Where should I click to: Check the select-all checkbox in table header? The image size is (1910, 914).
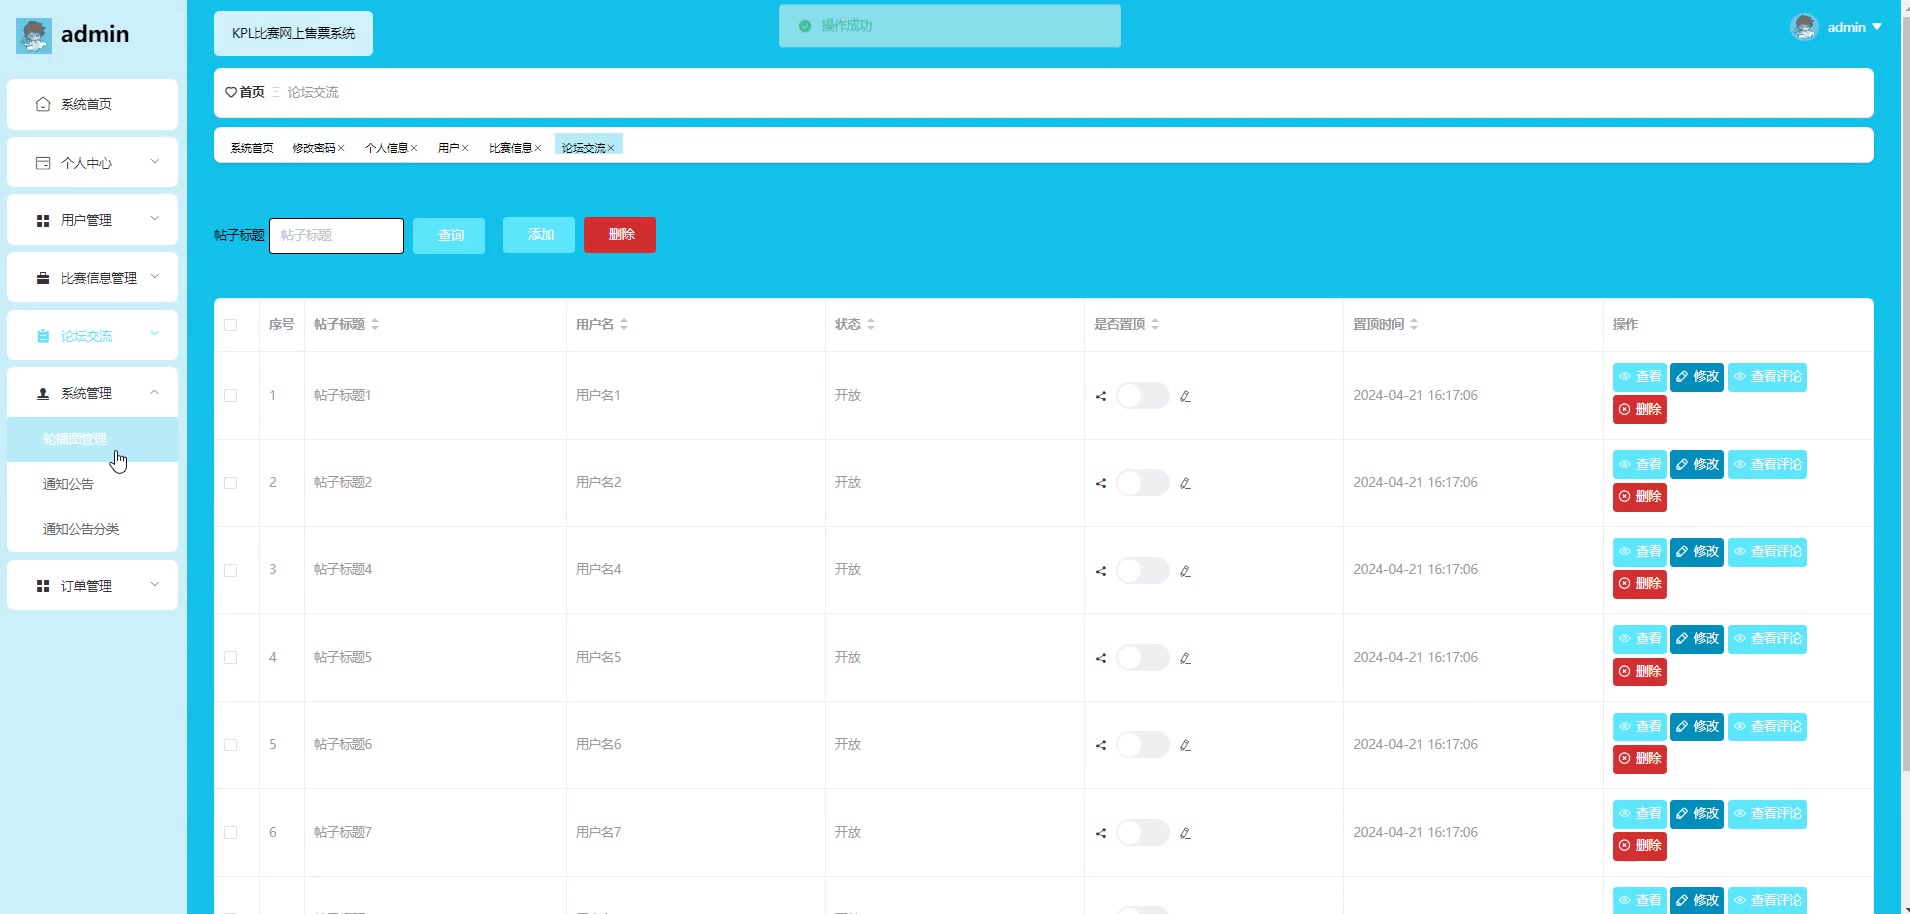tap(231, 325)
